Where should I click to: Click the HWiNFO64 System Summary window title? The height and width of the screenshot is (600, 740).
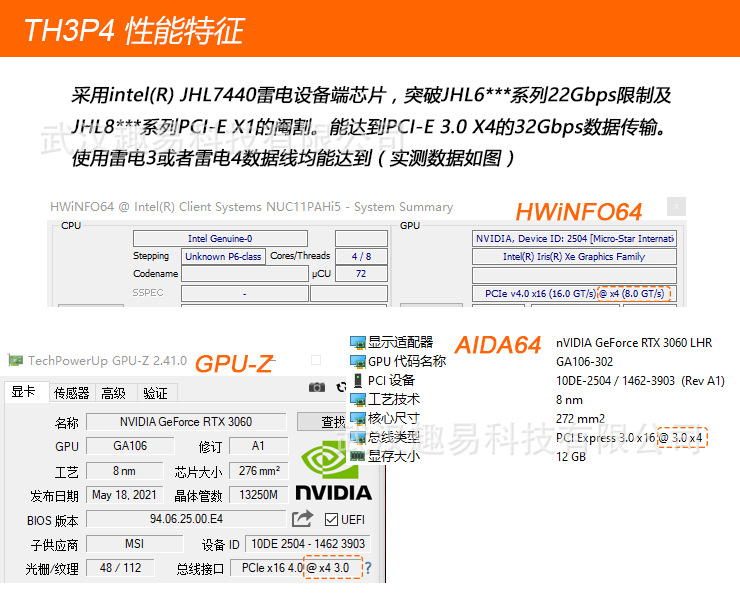[251, 207]
